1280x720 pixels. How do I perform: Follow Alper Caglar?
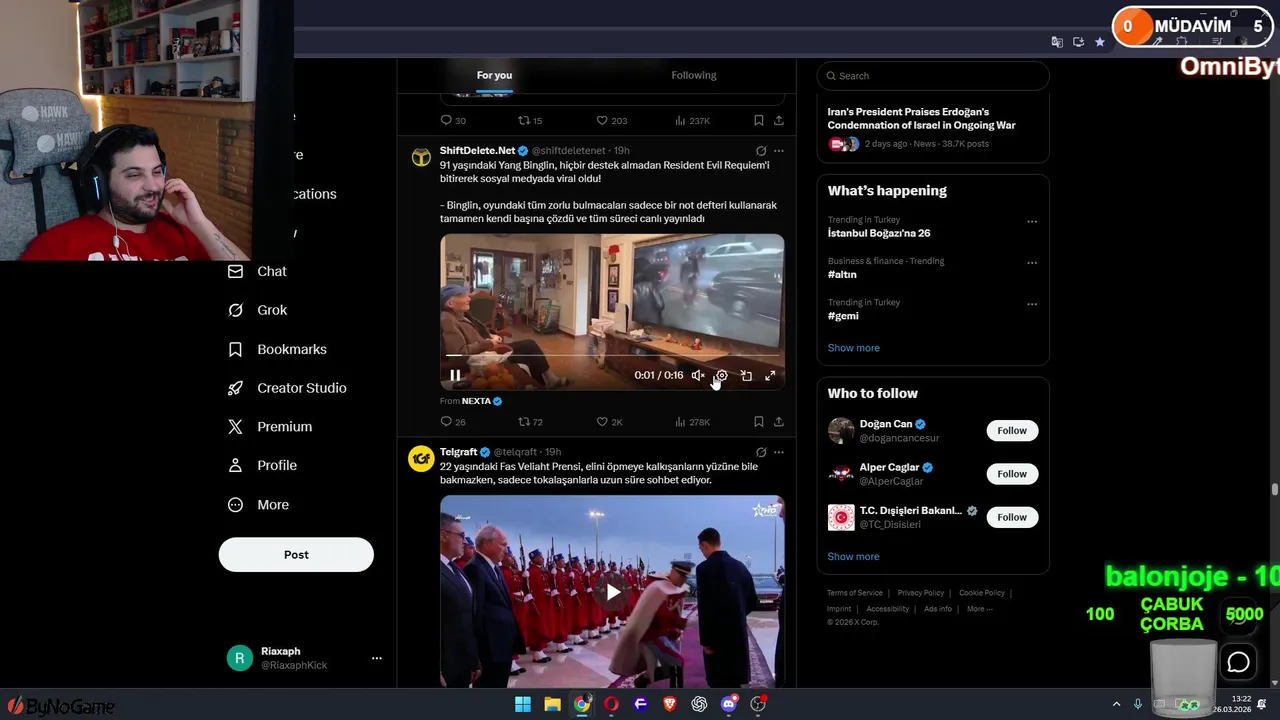coord(1012,474)
